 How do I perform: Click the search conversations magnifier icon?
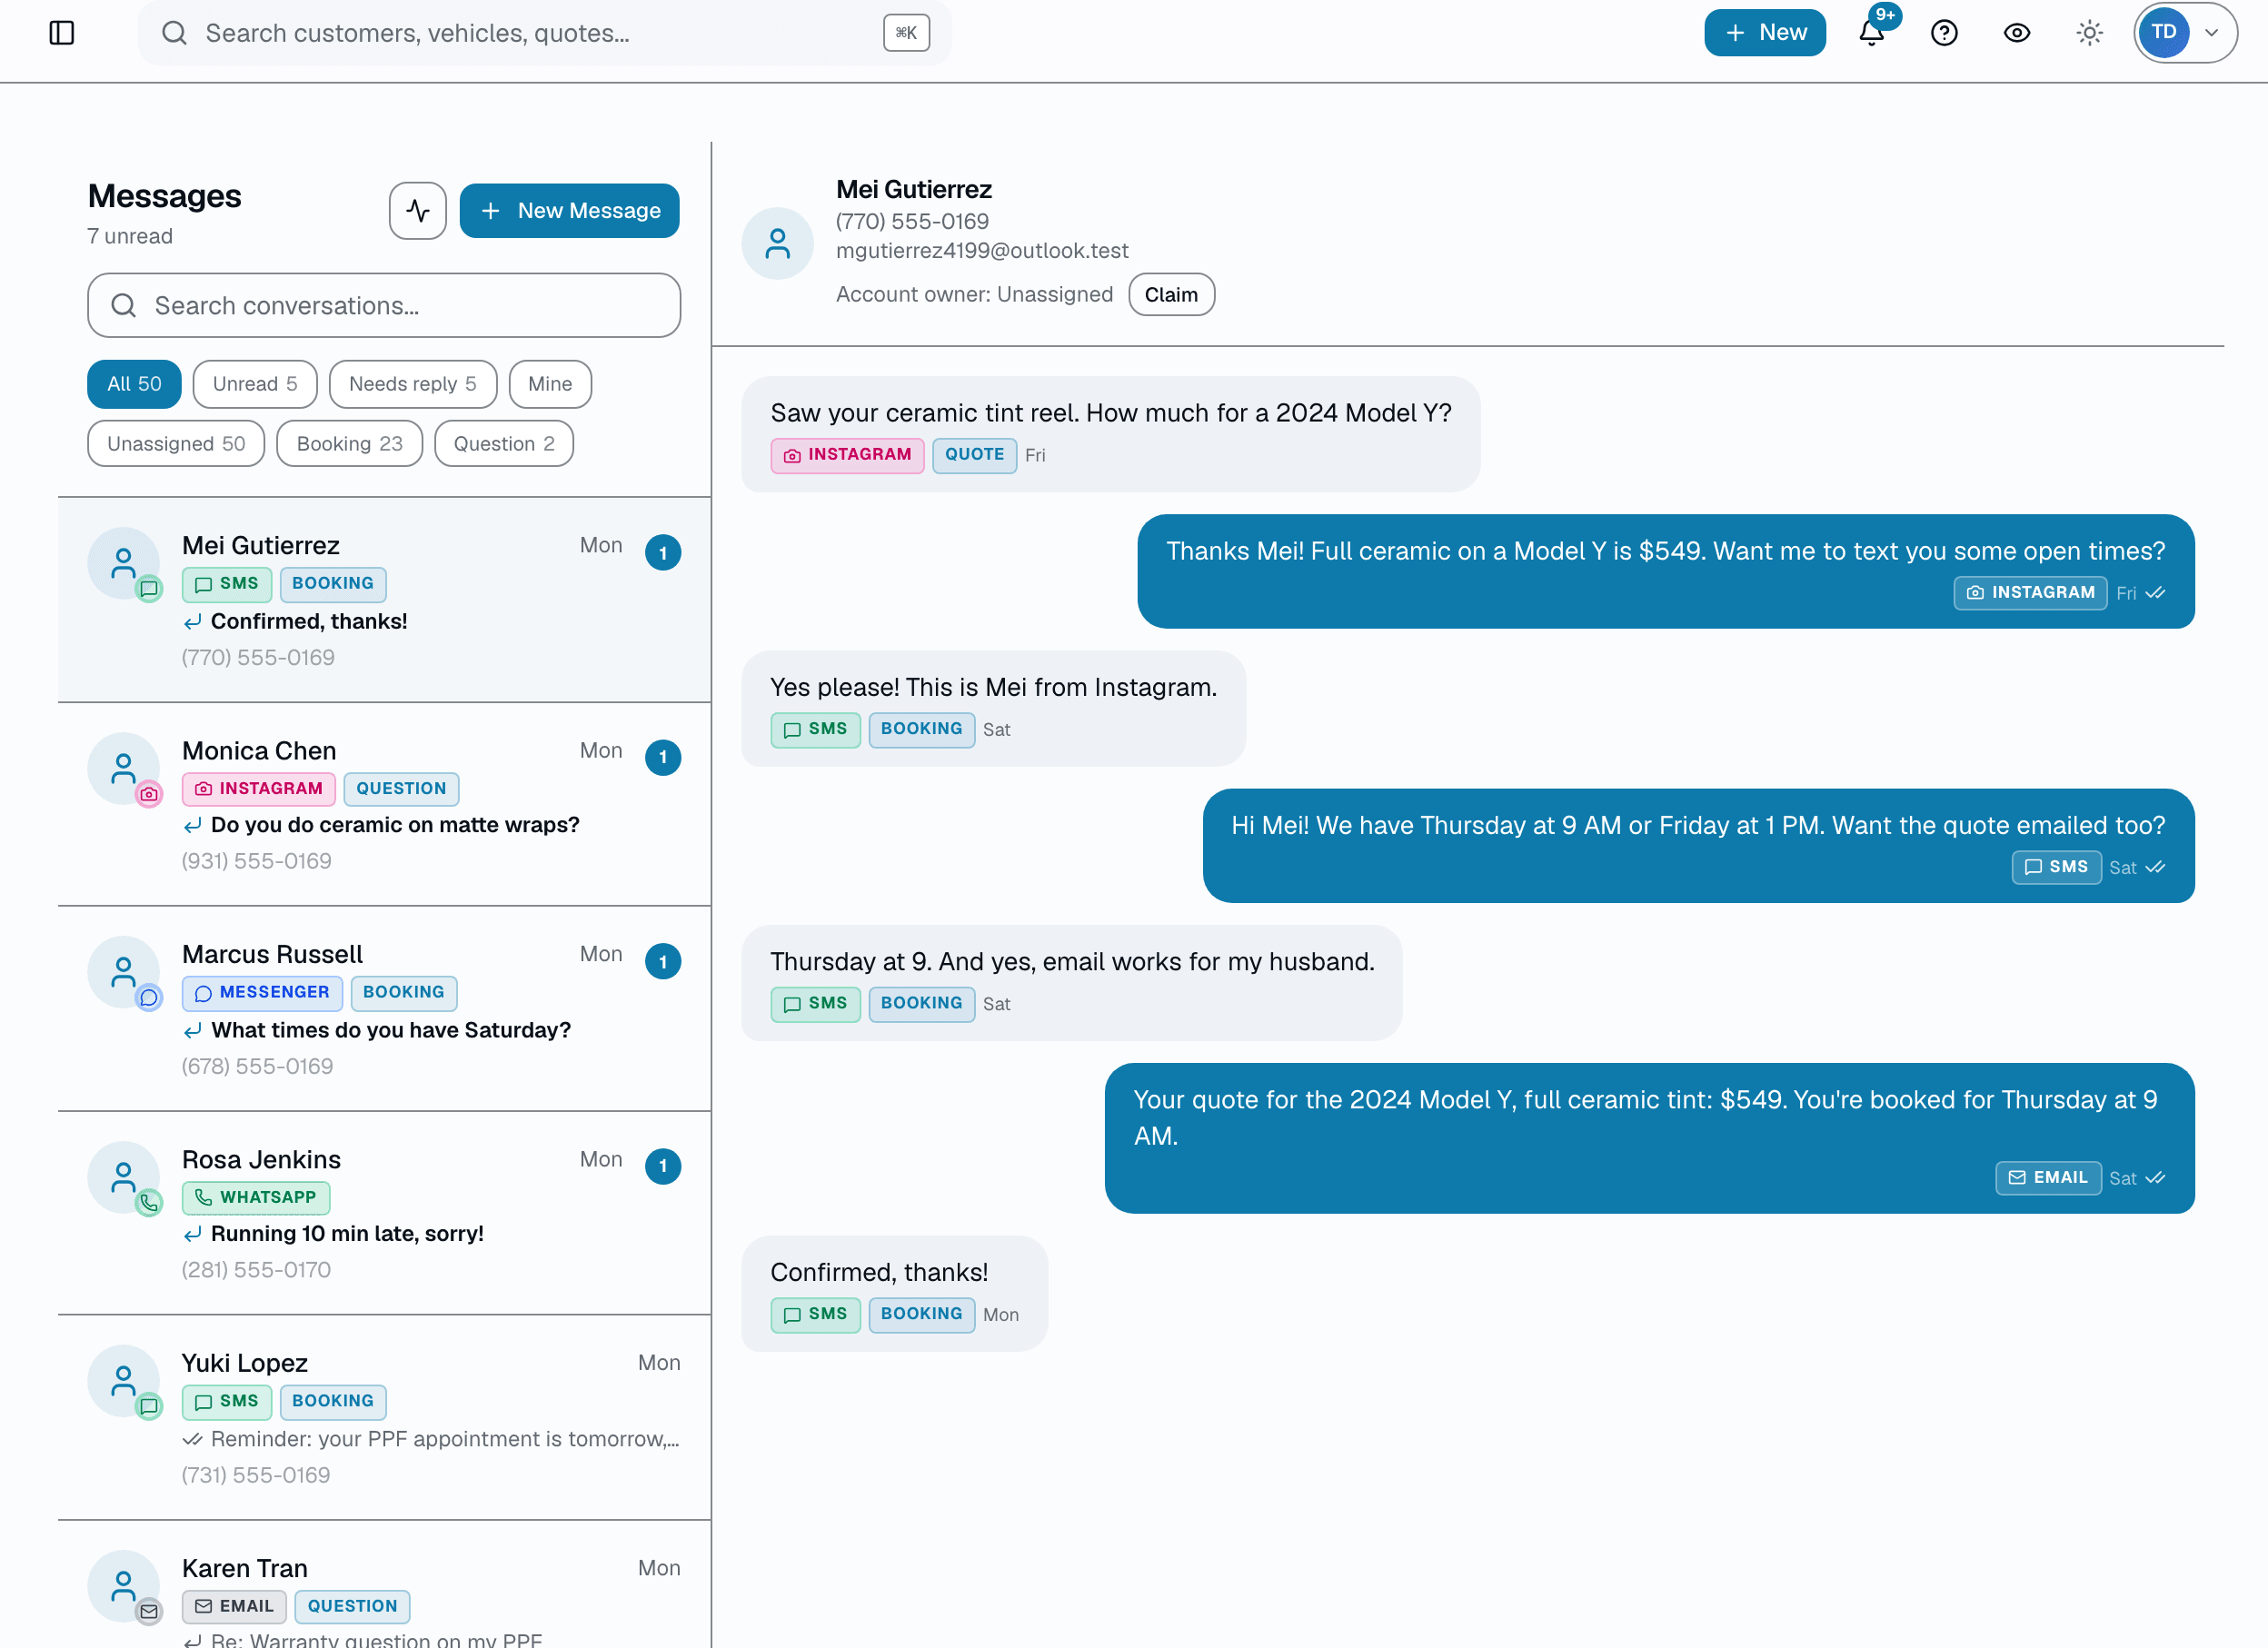124,305
